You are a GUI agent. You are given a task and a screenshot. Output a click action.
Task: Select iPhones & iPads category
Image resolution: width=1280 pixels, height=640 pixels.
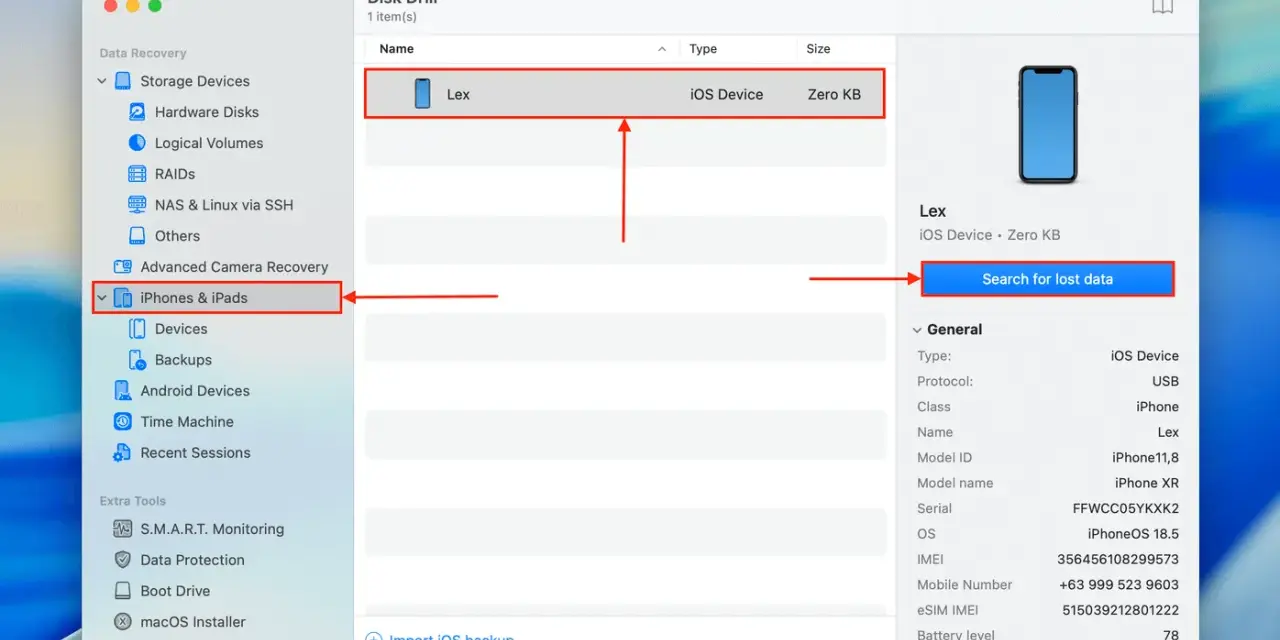click(x=194, y=298)
